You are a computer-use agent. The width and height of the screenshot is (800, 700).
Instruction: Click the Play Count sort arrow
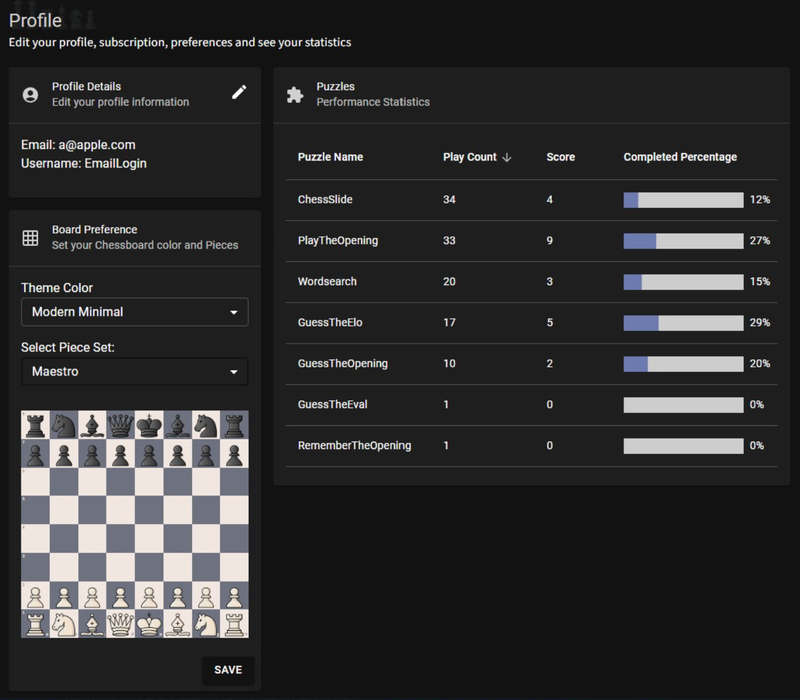(507, 158)
